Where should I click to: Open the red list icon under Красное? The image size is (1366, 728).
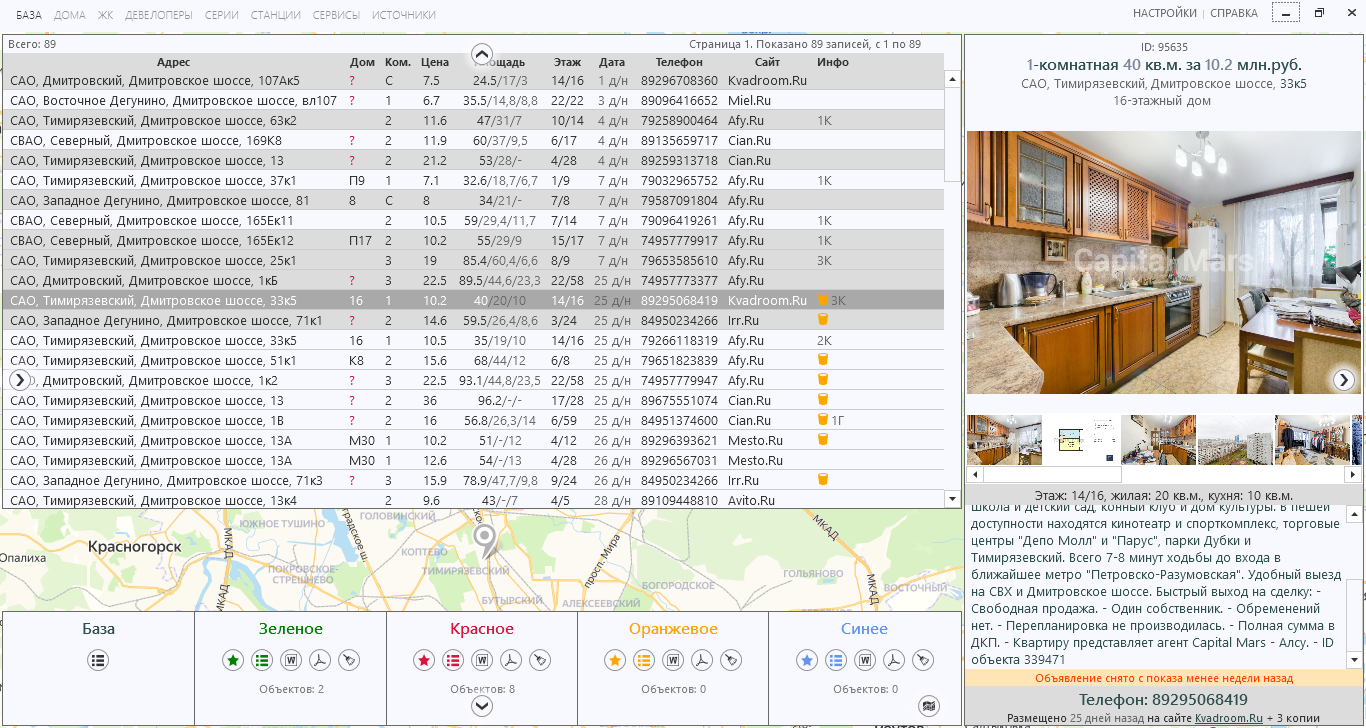(x=453, y=660)
